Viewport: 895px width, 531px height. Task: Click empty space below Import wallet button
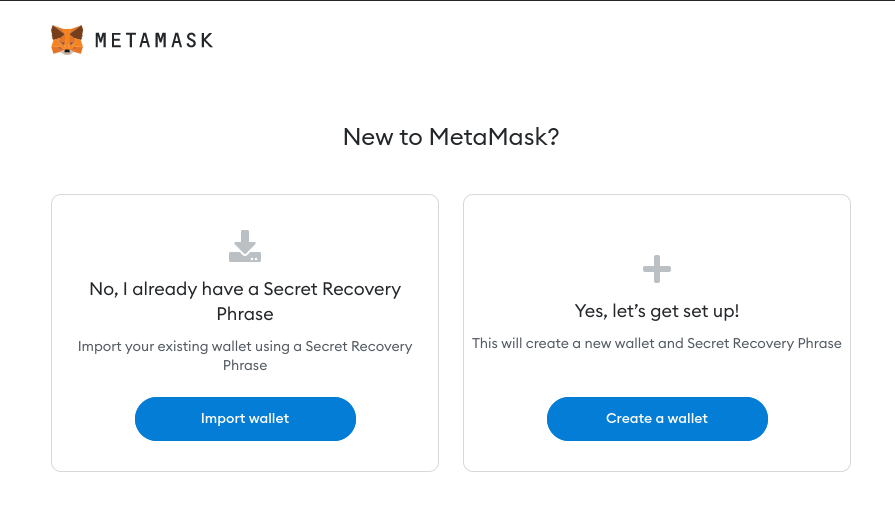point(245,456)
